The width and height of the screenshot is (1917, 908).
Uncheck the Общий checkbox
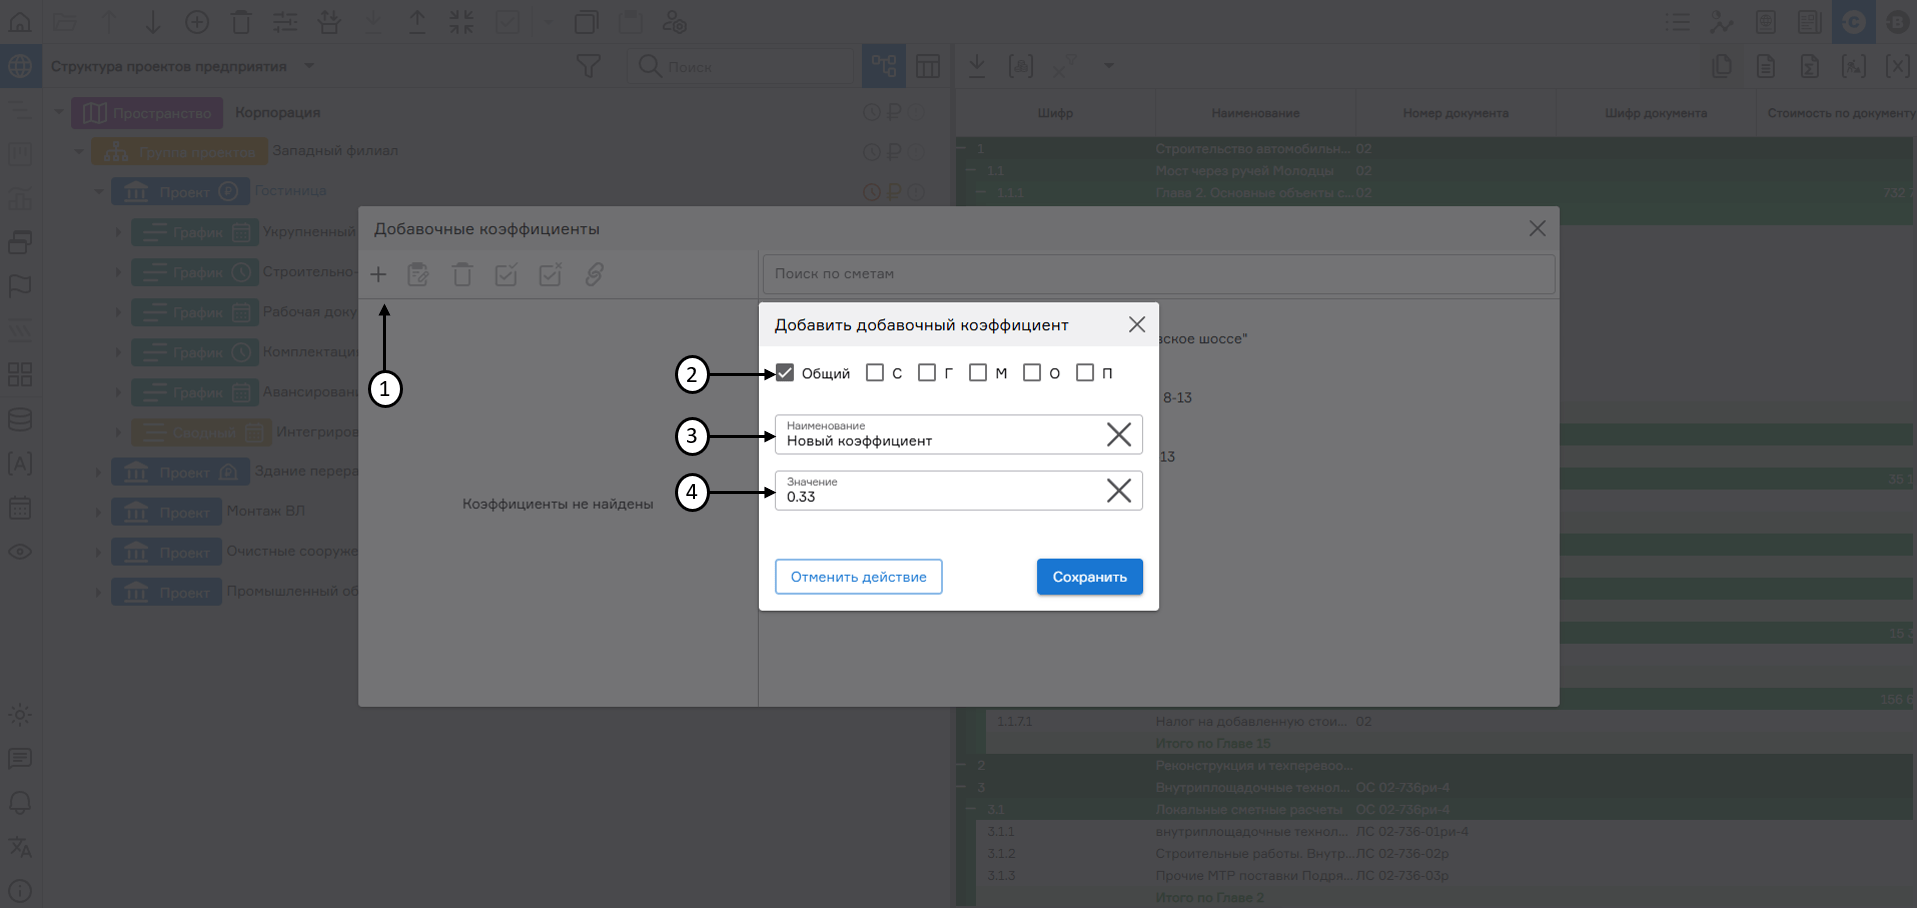[784, 372]
